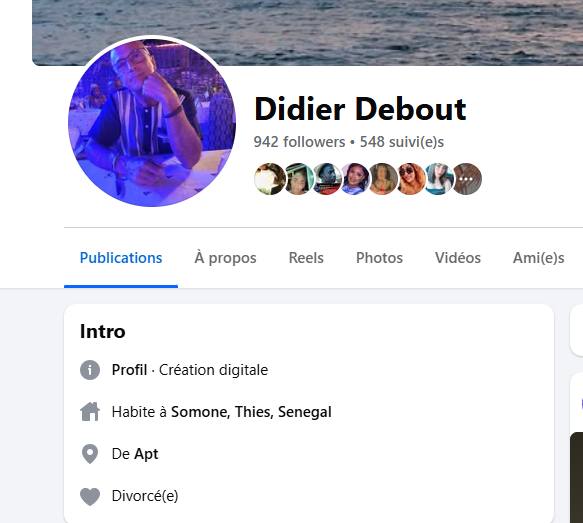
Task: Click the location pin icon beside De Apt
Action: tap(90, 454)
